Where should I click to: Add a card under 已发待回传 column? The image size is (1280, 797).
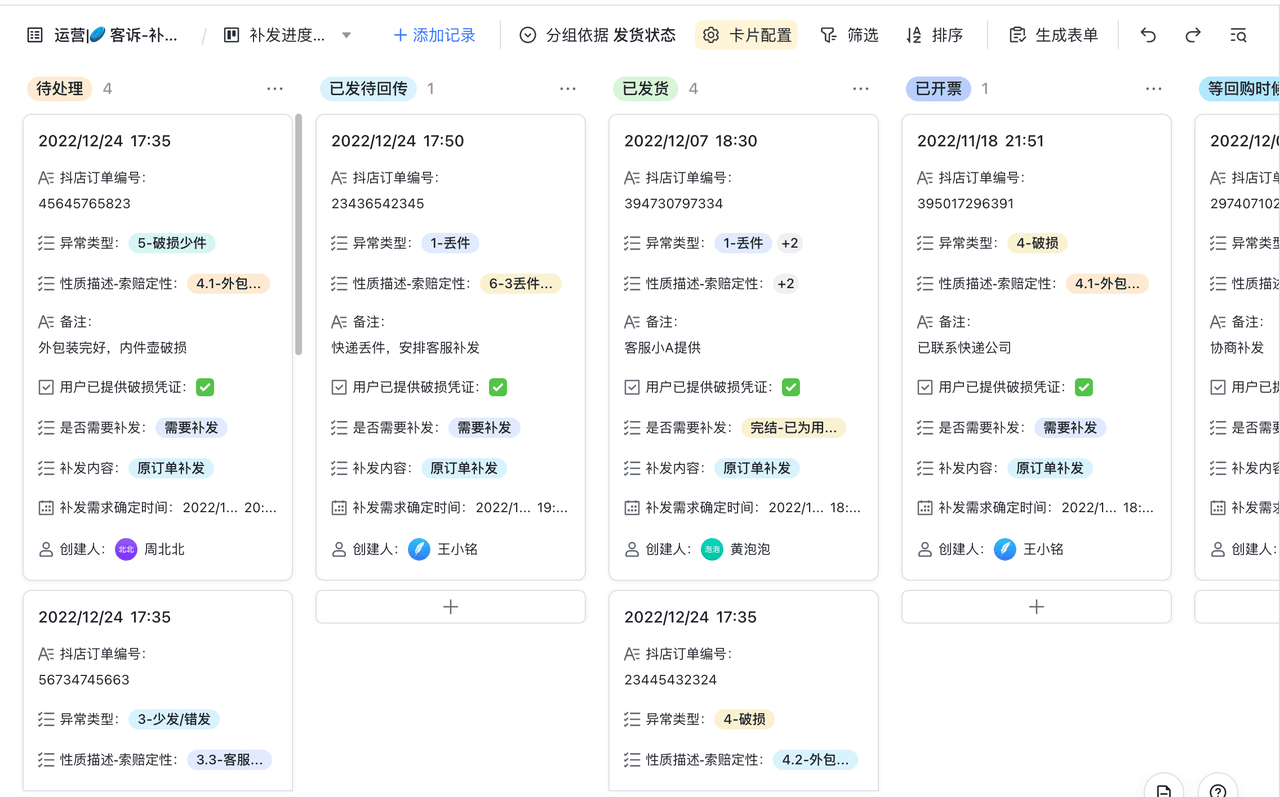tap(450, 607)
